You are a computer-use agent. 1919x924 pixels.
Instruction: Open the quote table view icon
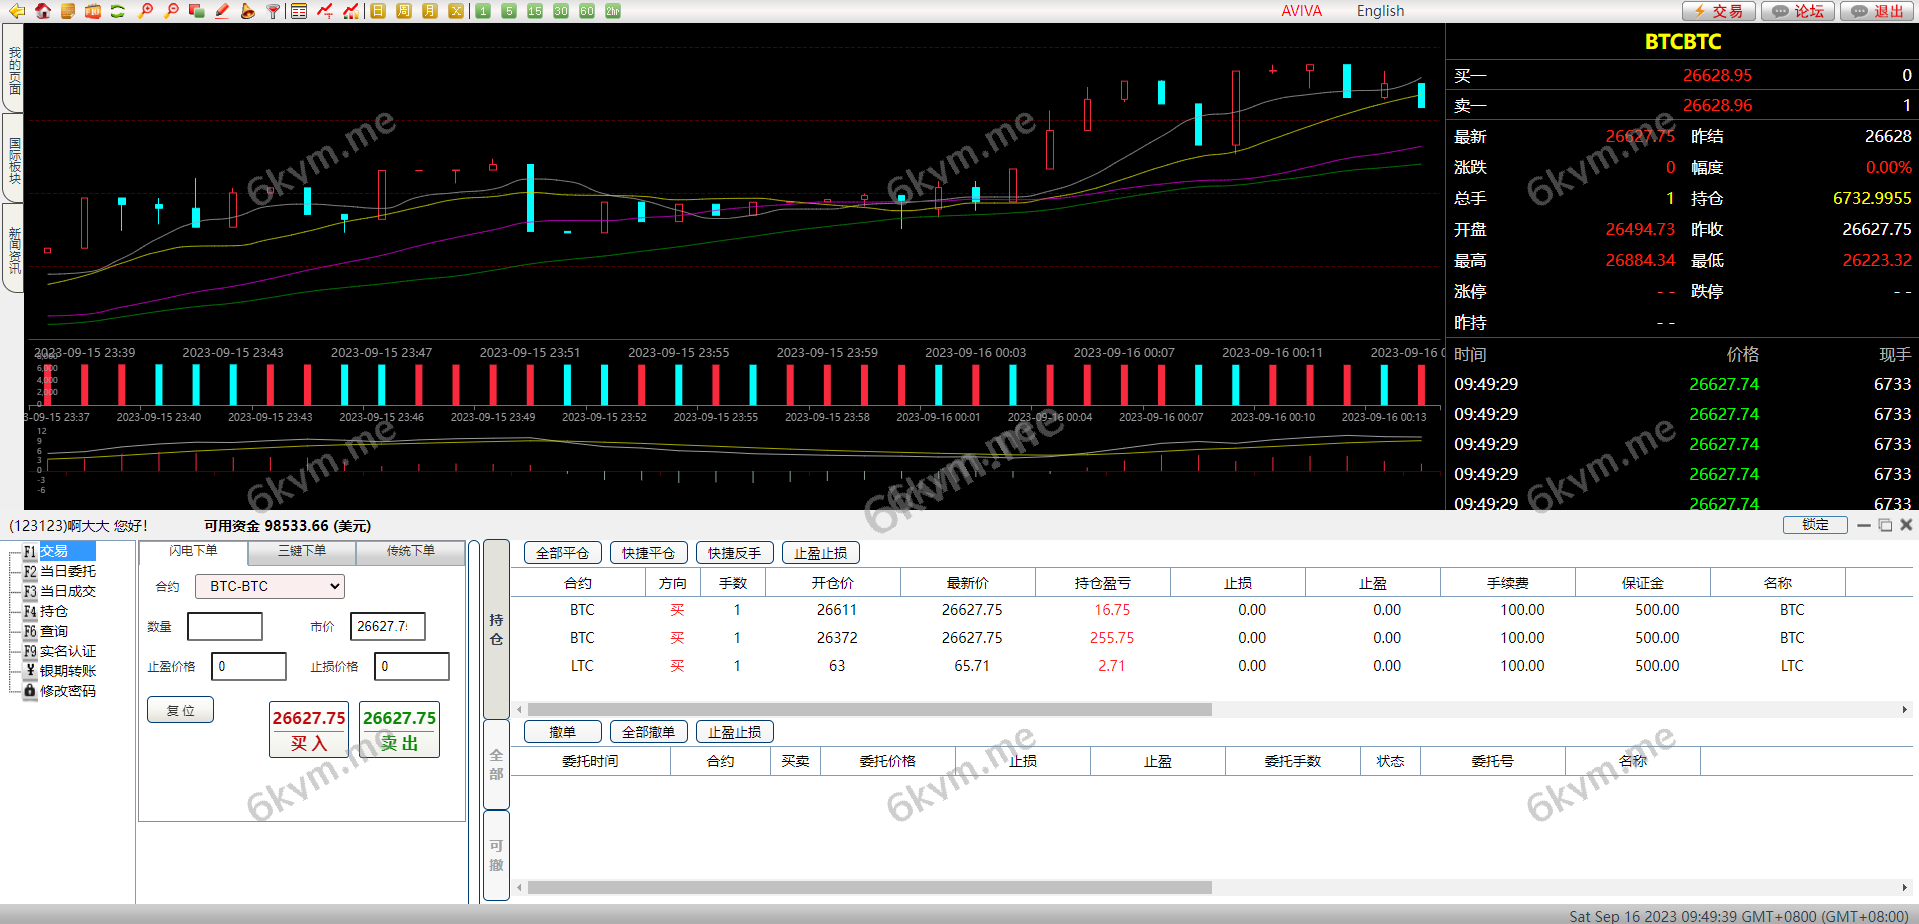tap(298, 11)
